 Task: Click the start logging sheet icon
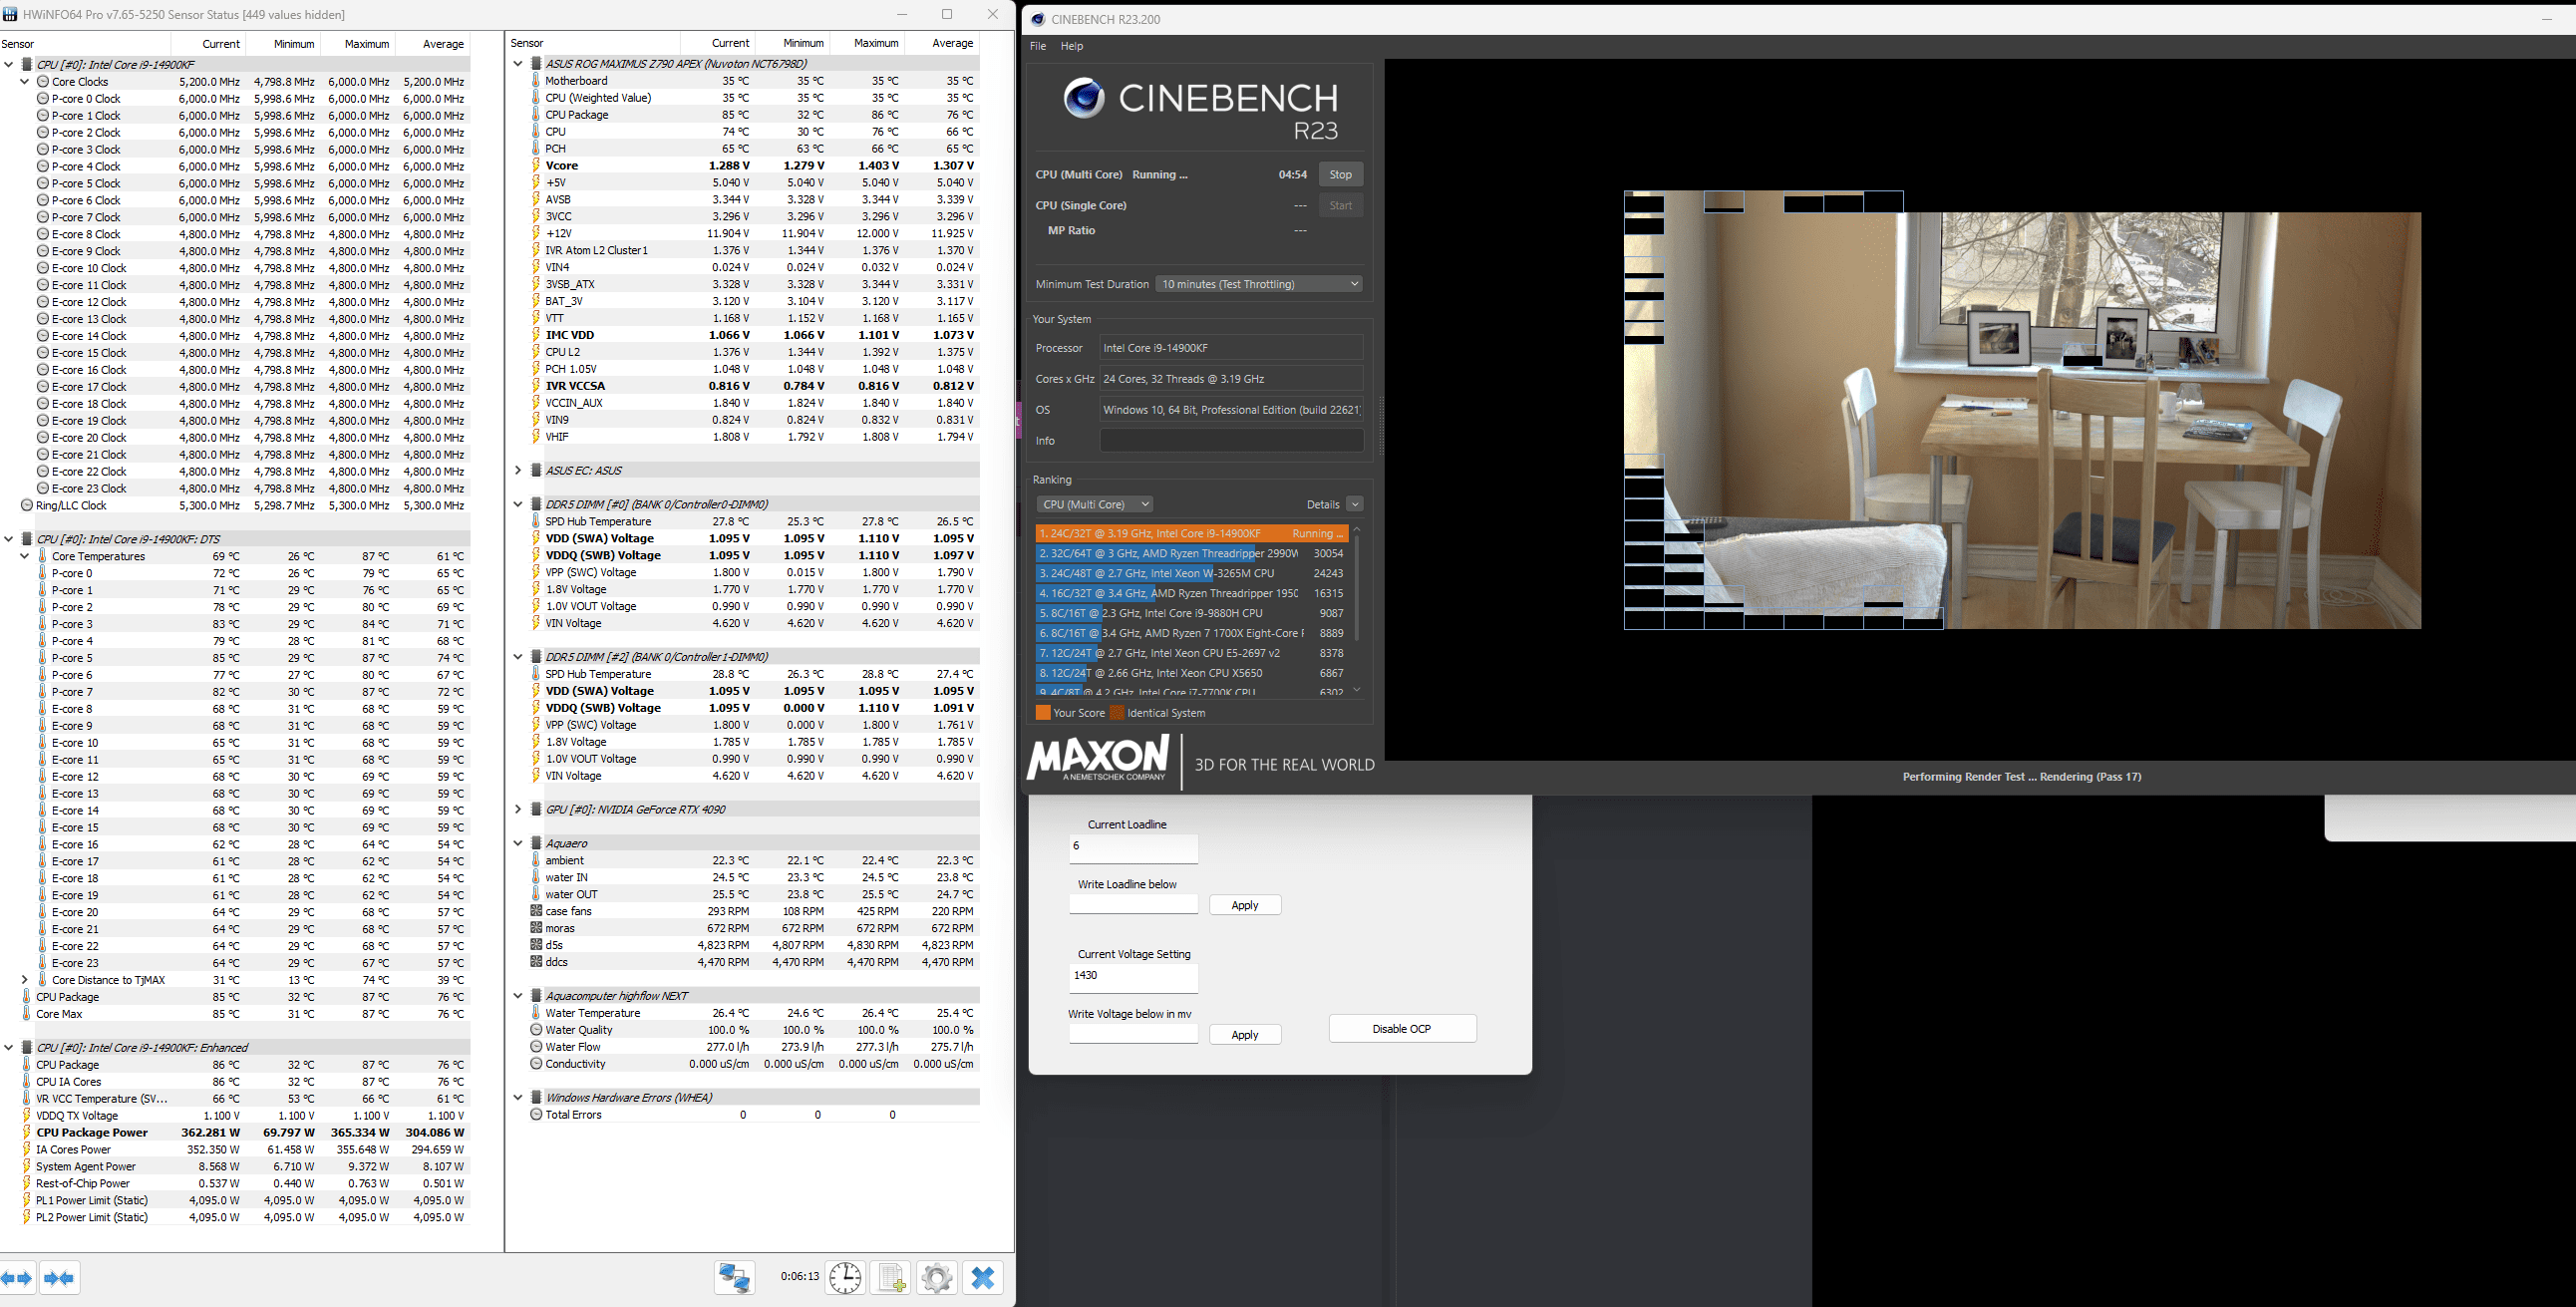(x=890, y=1278)
